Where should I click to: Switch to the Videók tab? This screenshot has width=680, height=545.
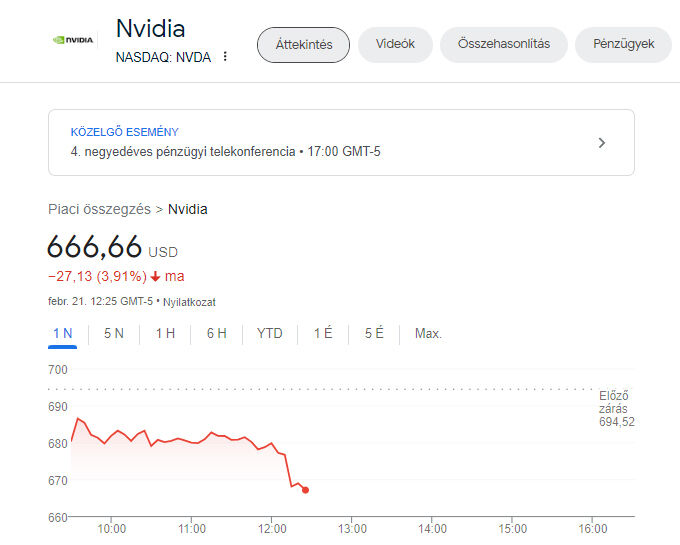point(395,44)
